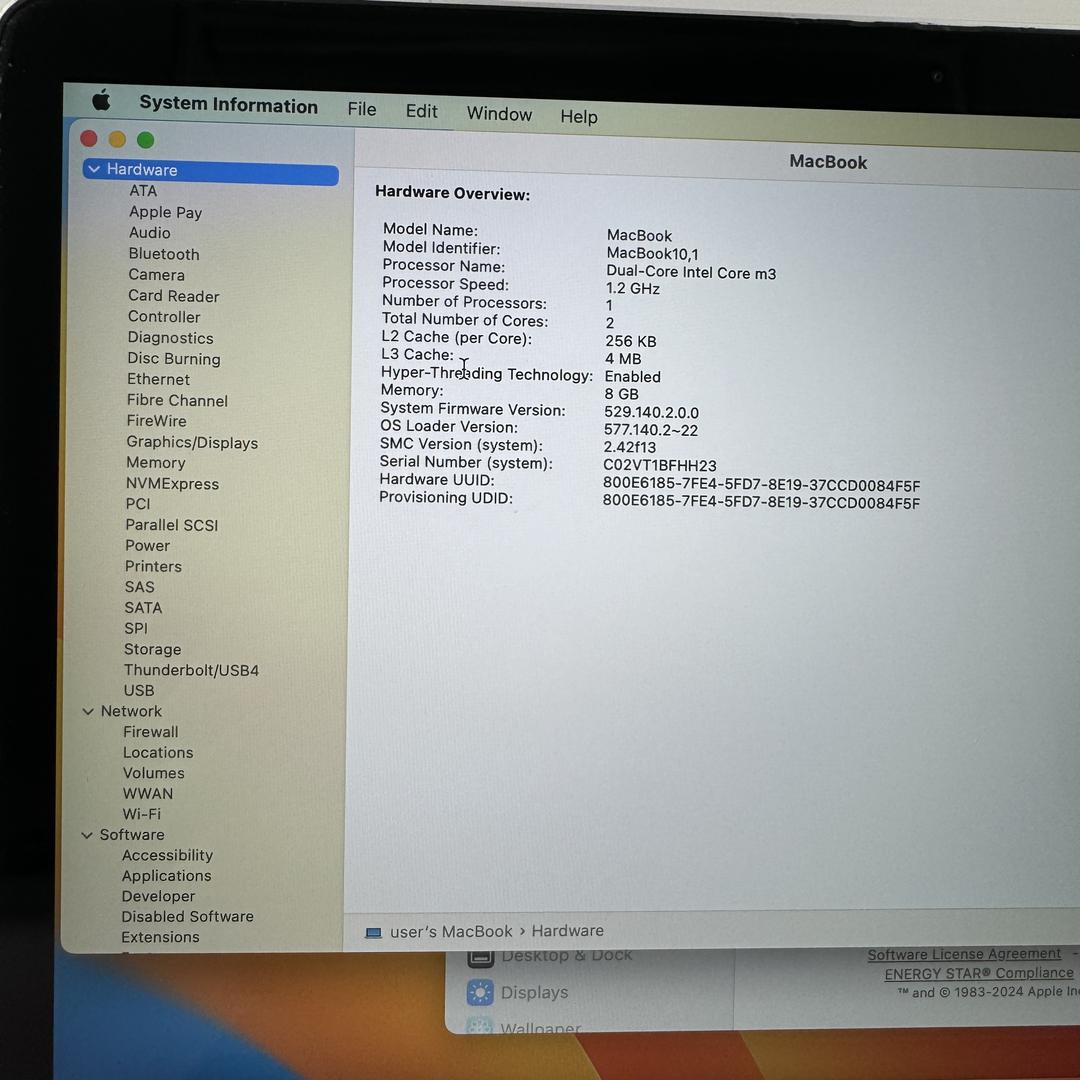Select Audio in the sidebar
Image resolution: width=1080 pixels, height=1080 pixels.
coord(149,233)
